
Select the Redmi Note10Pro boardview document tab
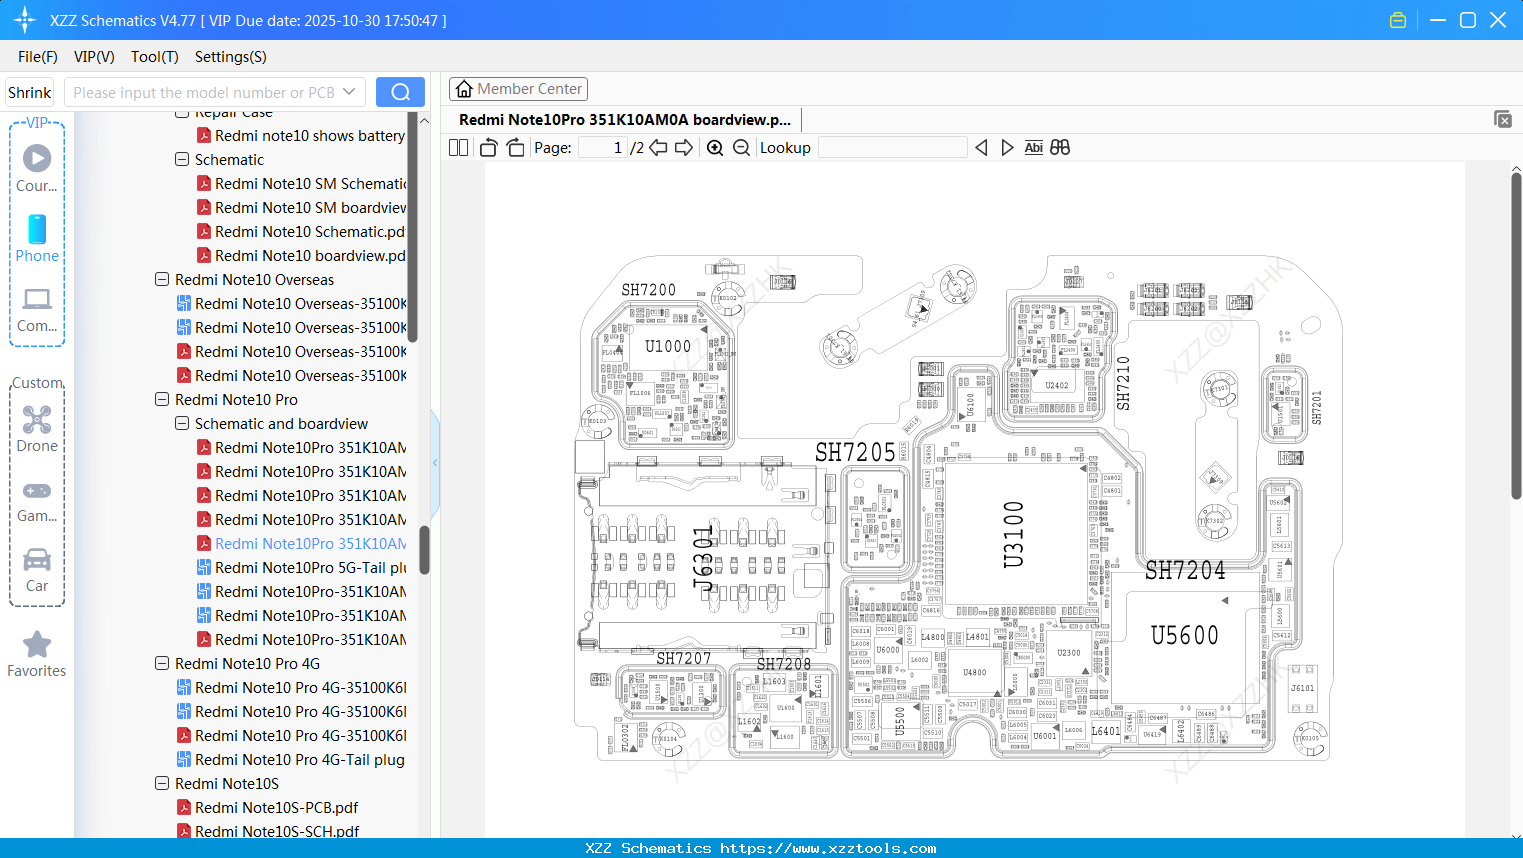[625, 120]
